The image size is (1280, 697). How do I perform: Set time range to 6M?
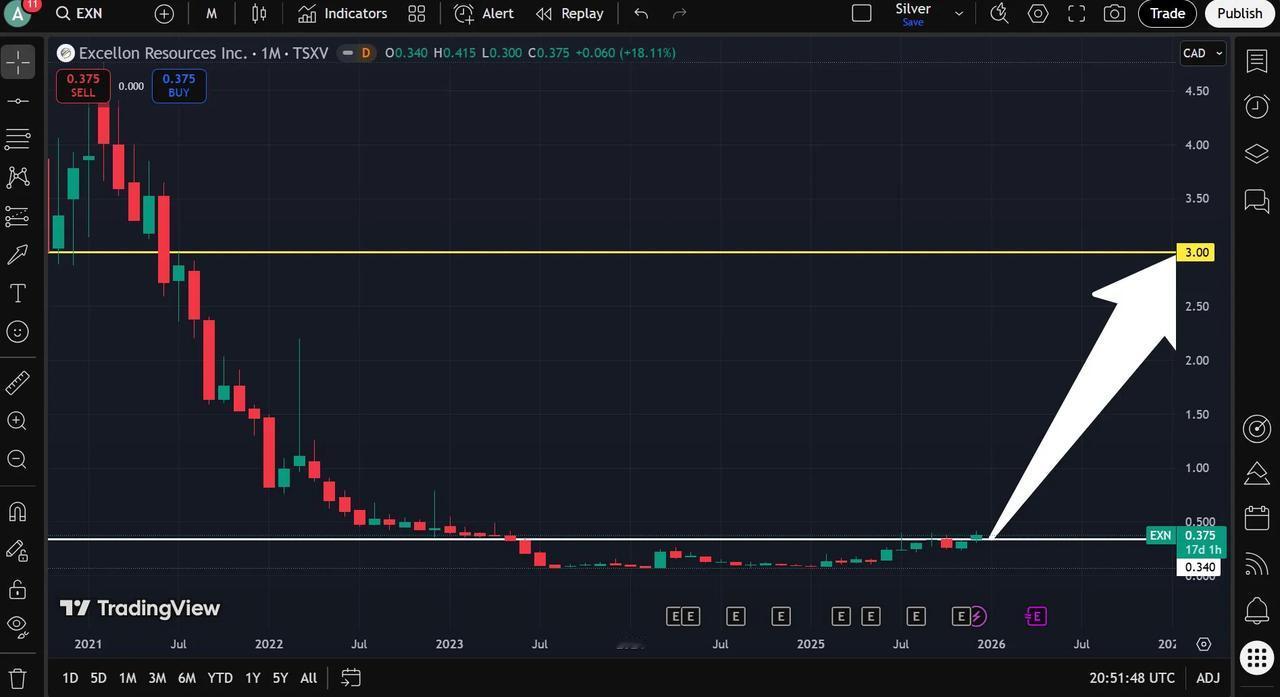[187, 678]
